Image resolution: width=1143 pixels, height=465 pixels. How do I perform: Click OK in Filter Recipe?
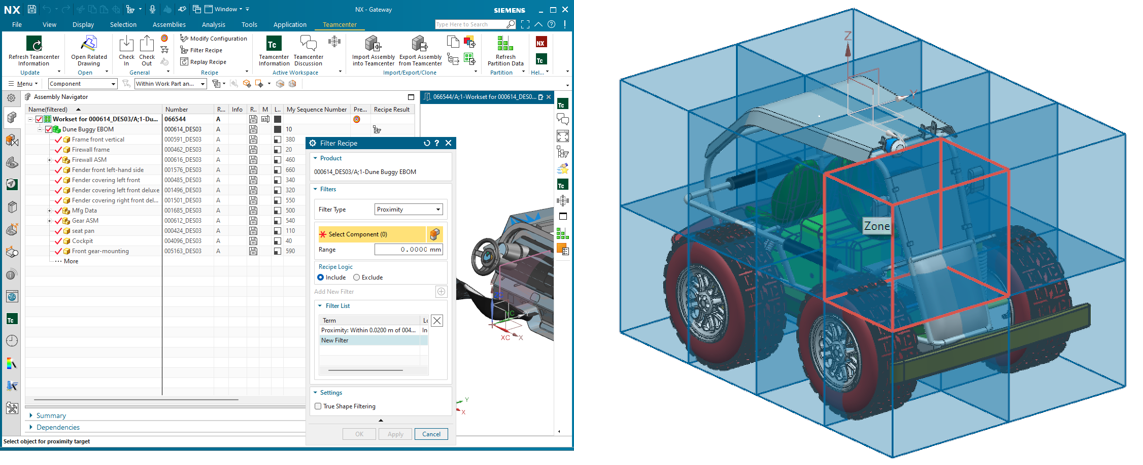359,434
